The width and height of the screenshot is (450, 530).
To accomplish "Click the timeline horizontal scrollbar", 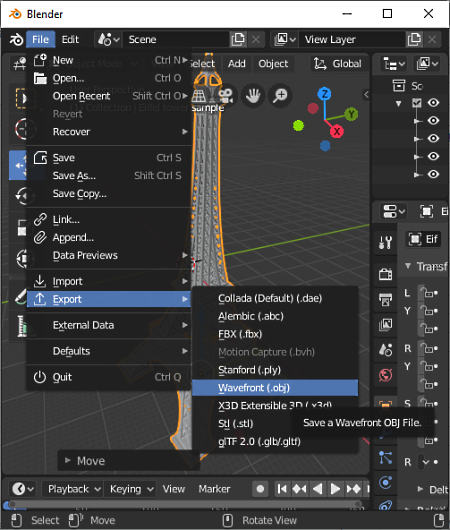I will click(x=184, y=505).
